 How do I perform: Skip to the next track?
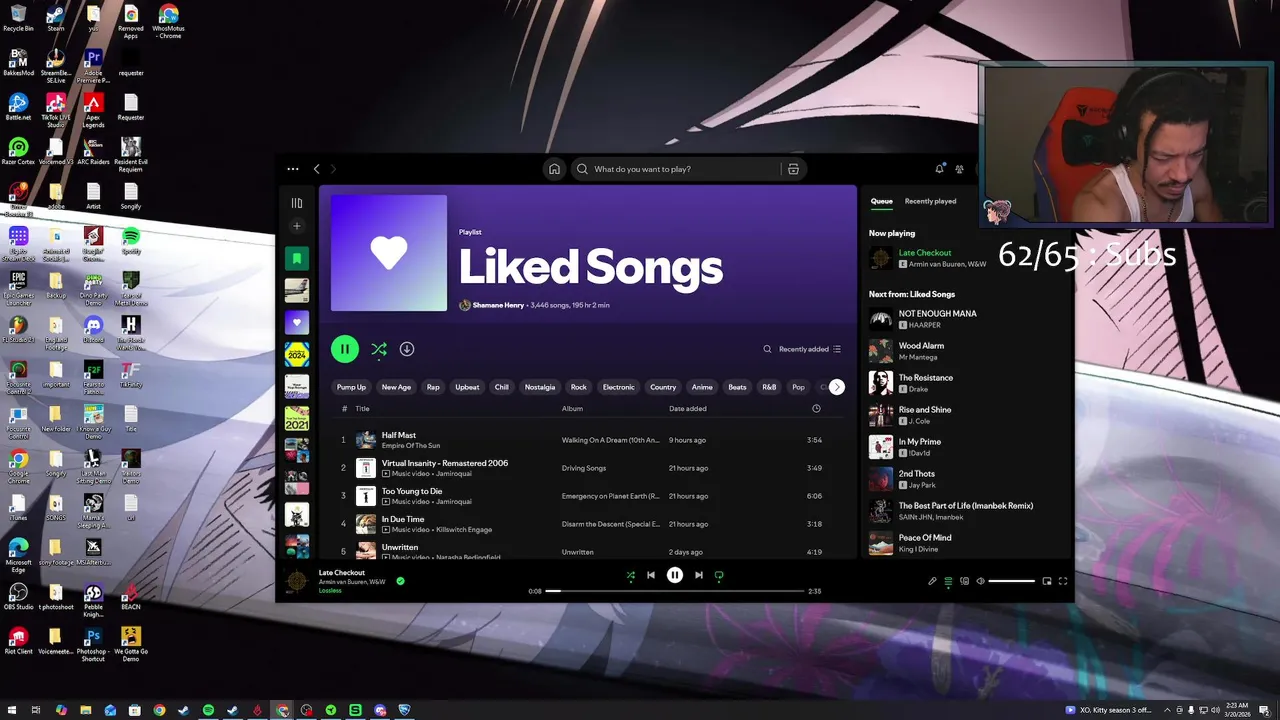(698, 575)
